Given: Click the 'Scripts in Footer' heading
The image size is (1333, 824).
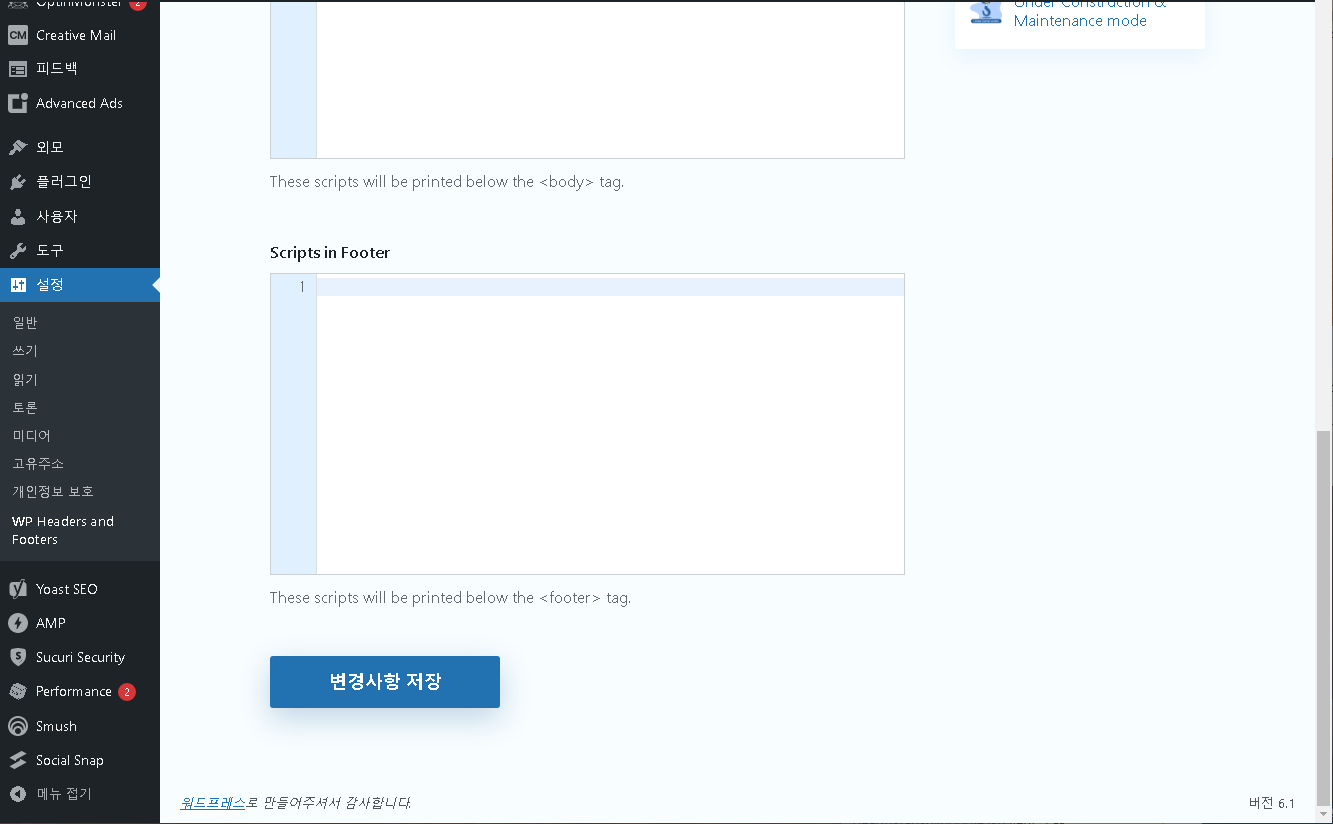Looking at the screenshot, I should coord(330,253).
